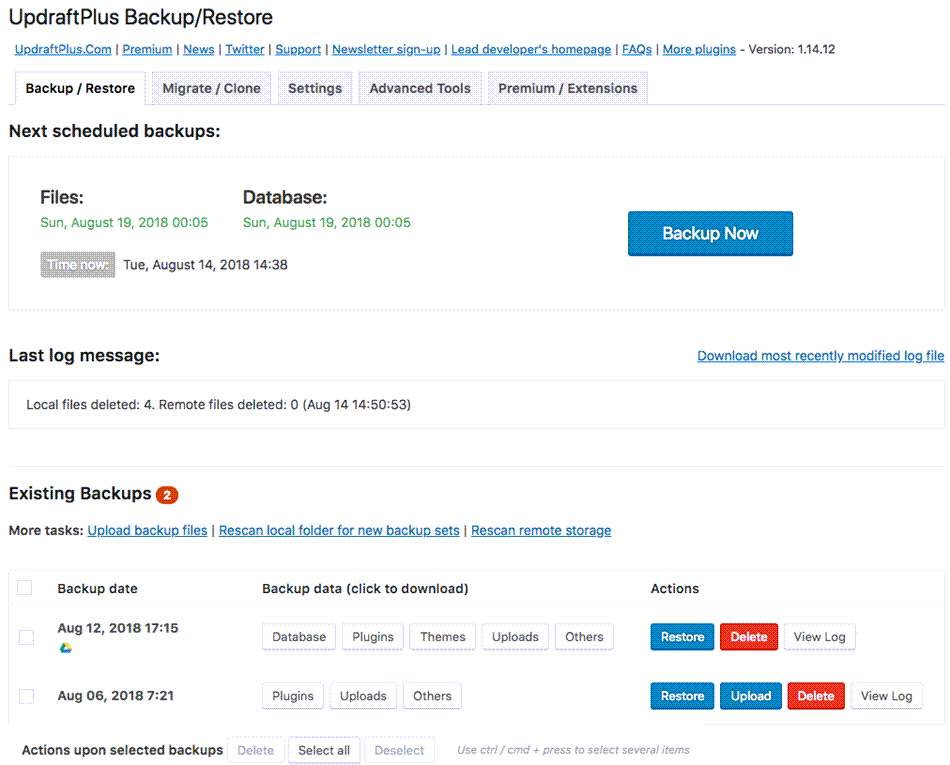Image resolution: width=950 pixels, height=765 pixels.
Task: Download Plugins from the Aug 12 backup
Action: click(373, 637)
